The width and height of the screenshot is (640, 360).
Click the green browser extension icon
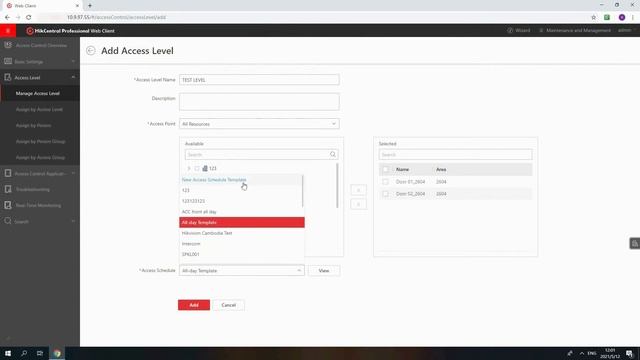pos(607,17)
